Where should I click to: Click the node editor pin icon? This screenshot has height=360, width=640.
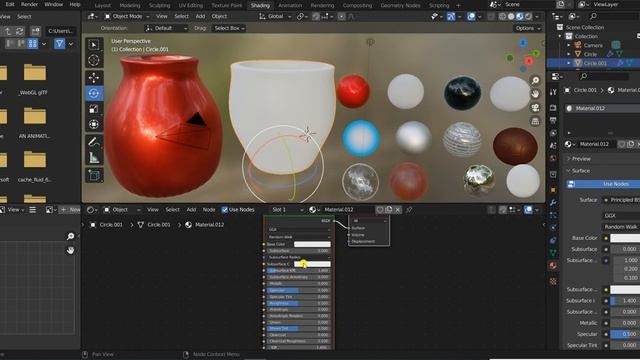(x=409, y=210)
